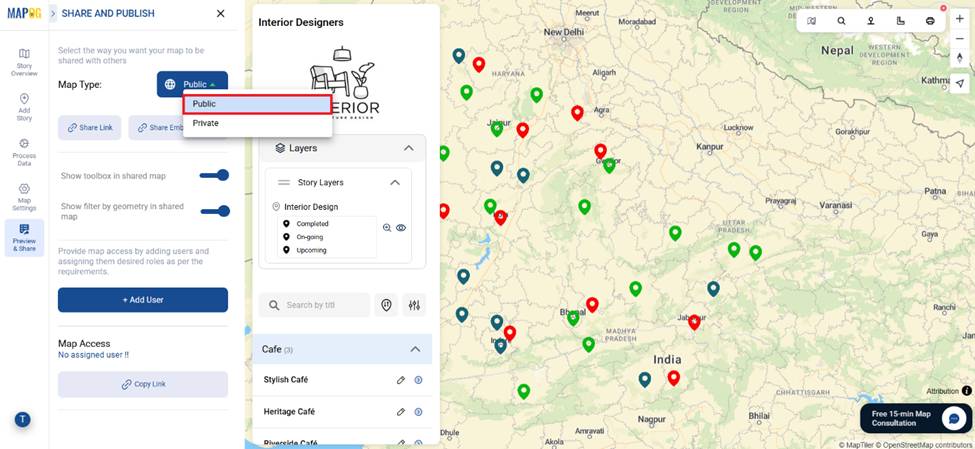Viewport: 975px width, 449px height.
Task: Click the Copy Link button
Action: click(143, 384)
